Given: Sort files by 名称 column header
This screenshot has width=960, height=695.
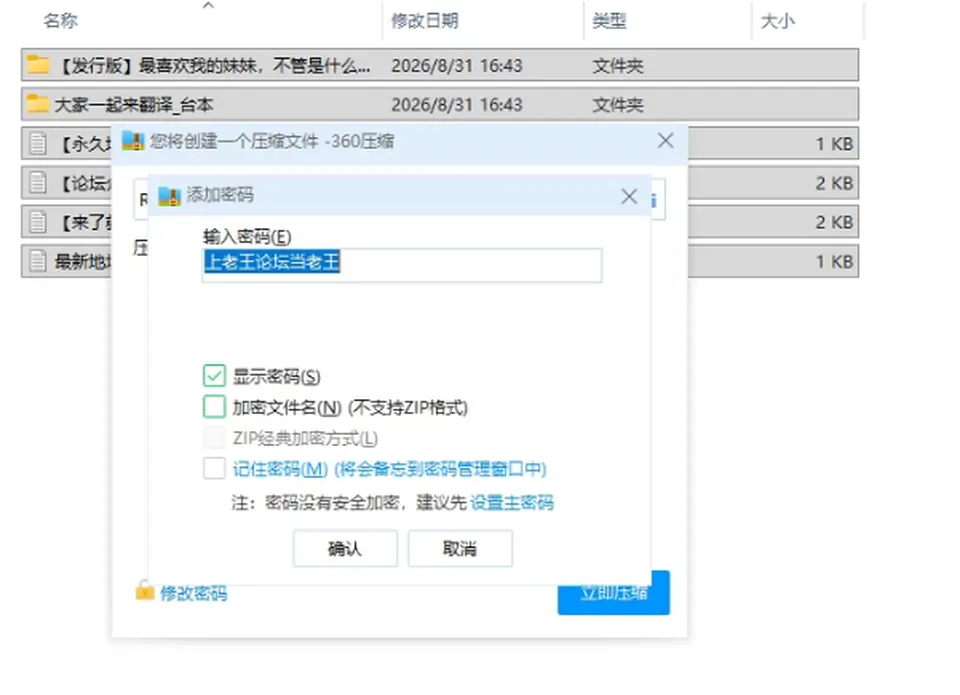Looking at the screenshot, I should [61, 21].
